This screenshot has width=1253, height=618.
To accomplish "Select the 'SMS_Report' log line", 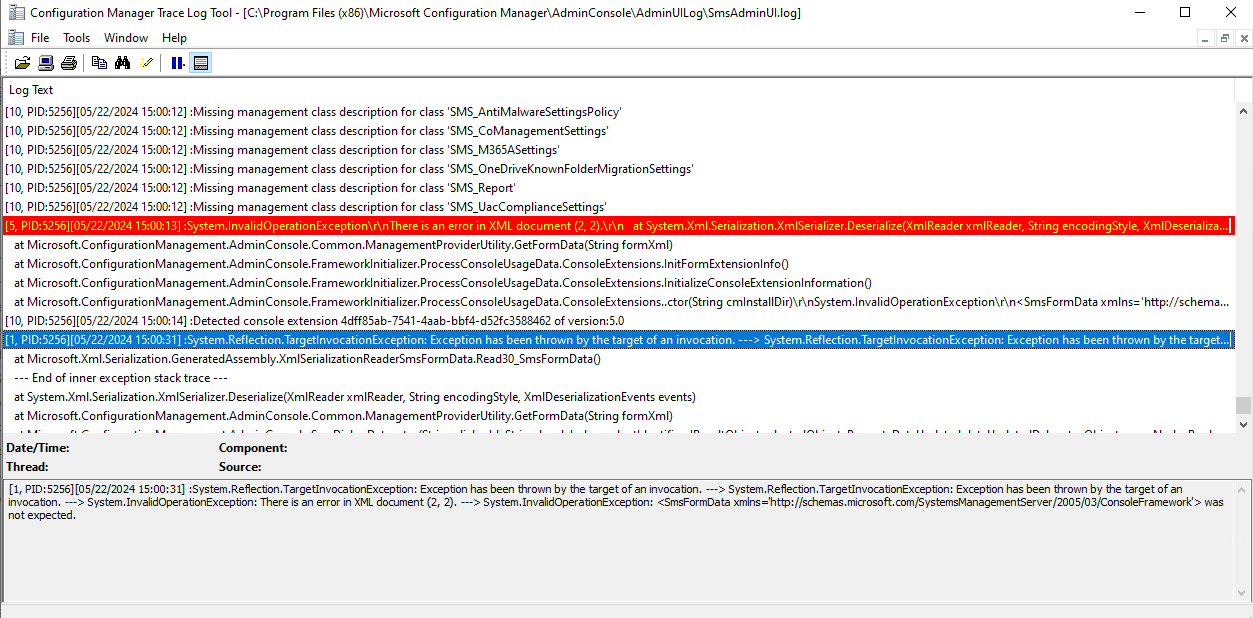I will tap(619, 188).
